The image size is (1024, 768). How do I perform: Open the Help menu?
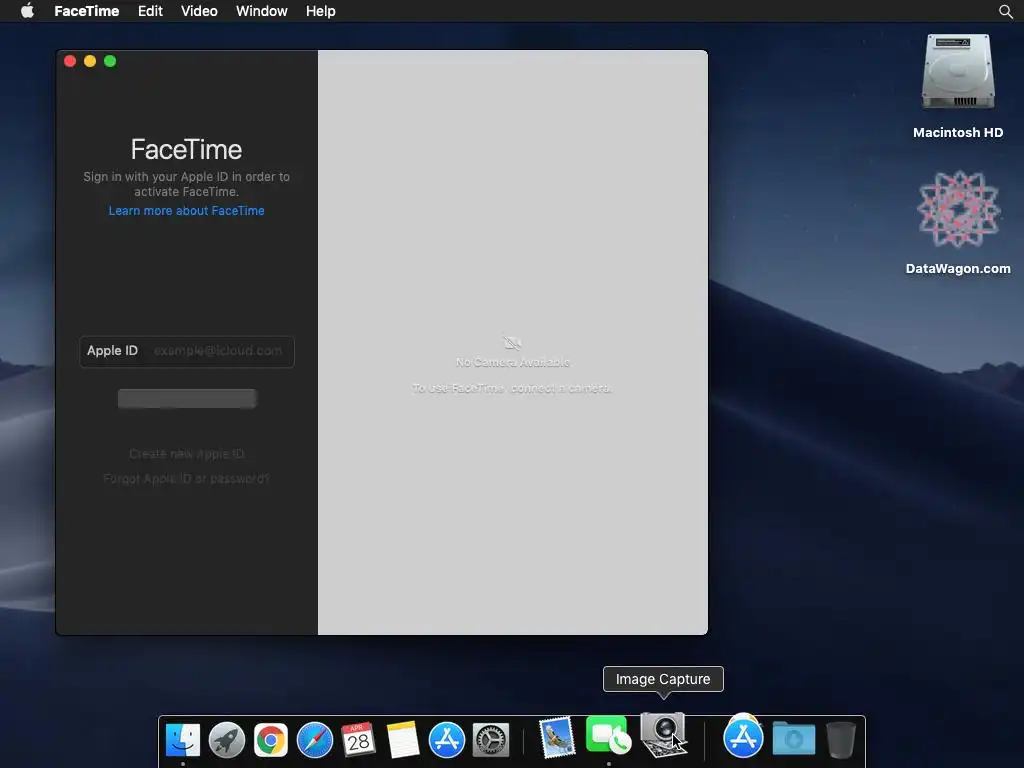point(321,11)
